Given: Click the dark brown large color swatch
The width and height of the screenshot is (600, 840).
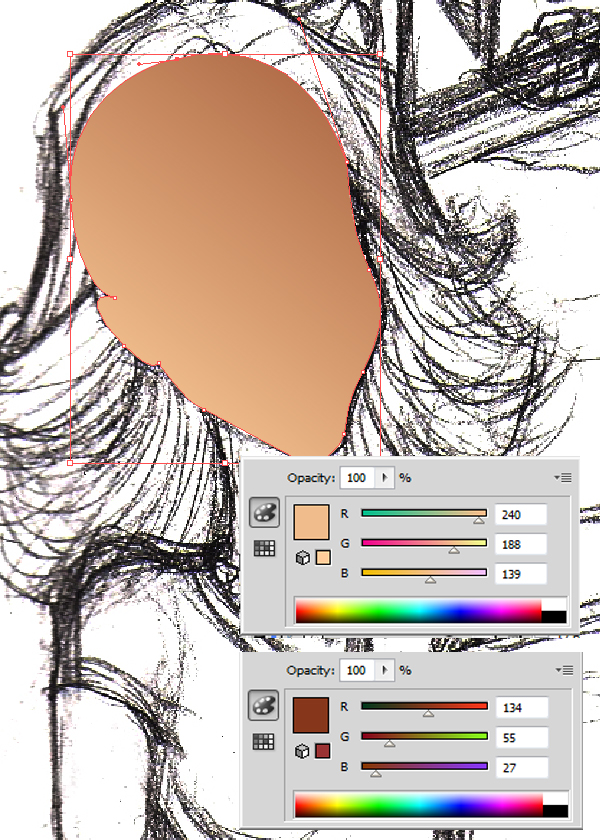Looking at the screenshot, I should (x=311, y=715).
